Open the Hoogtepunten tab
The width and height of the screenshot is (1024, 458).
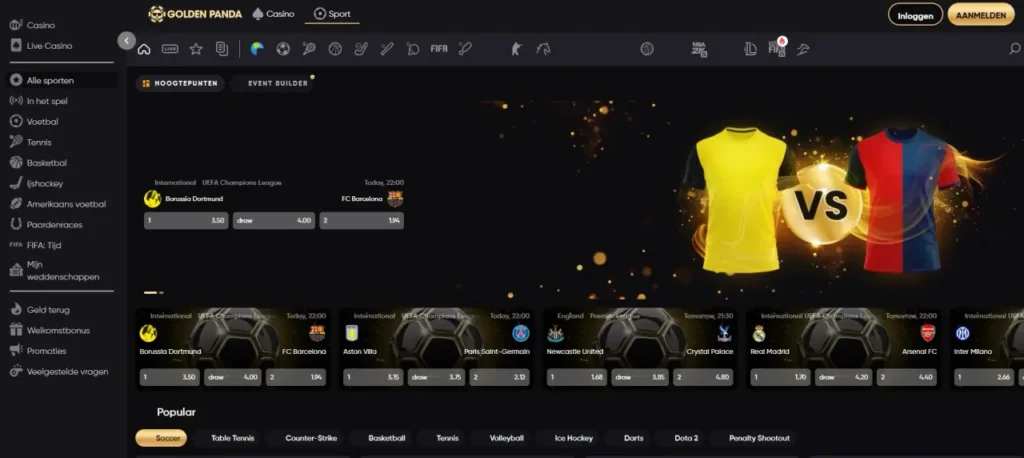pyautogui.click(x=180, y=84)
